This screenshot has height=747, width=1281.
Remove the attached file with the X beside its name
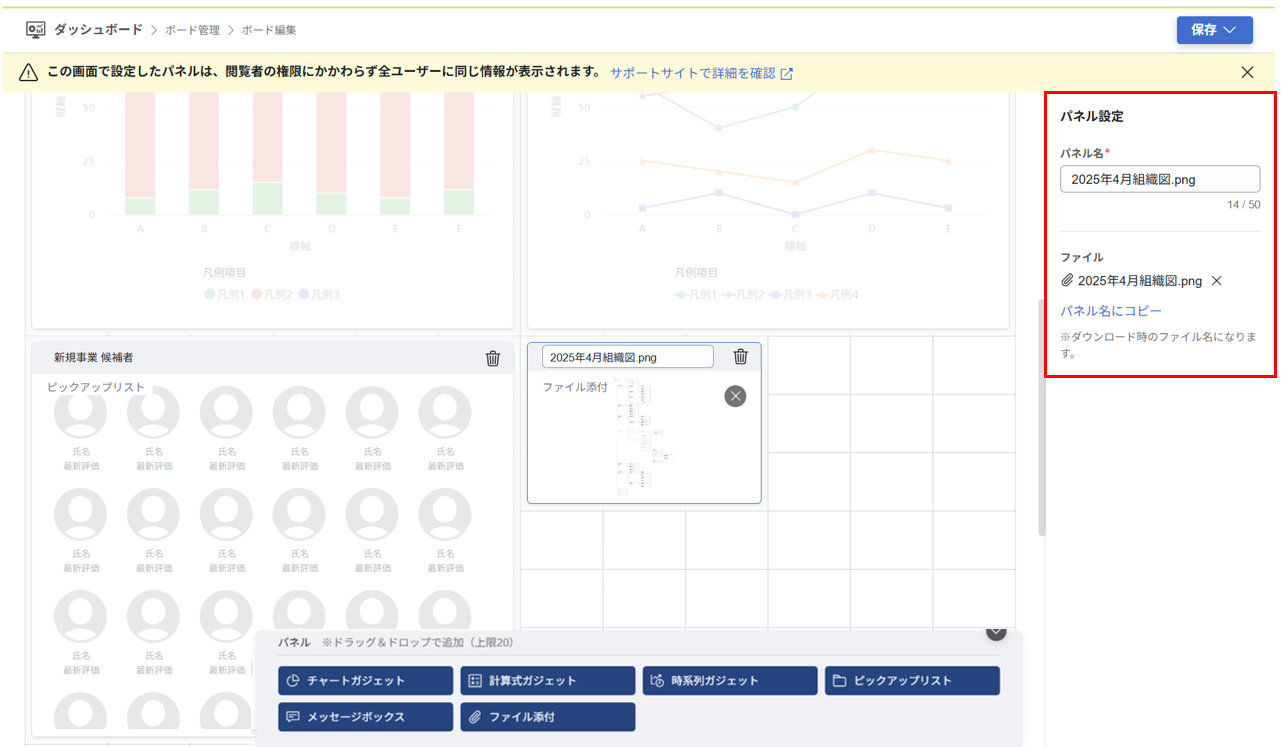1216,281
